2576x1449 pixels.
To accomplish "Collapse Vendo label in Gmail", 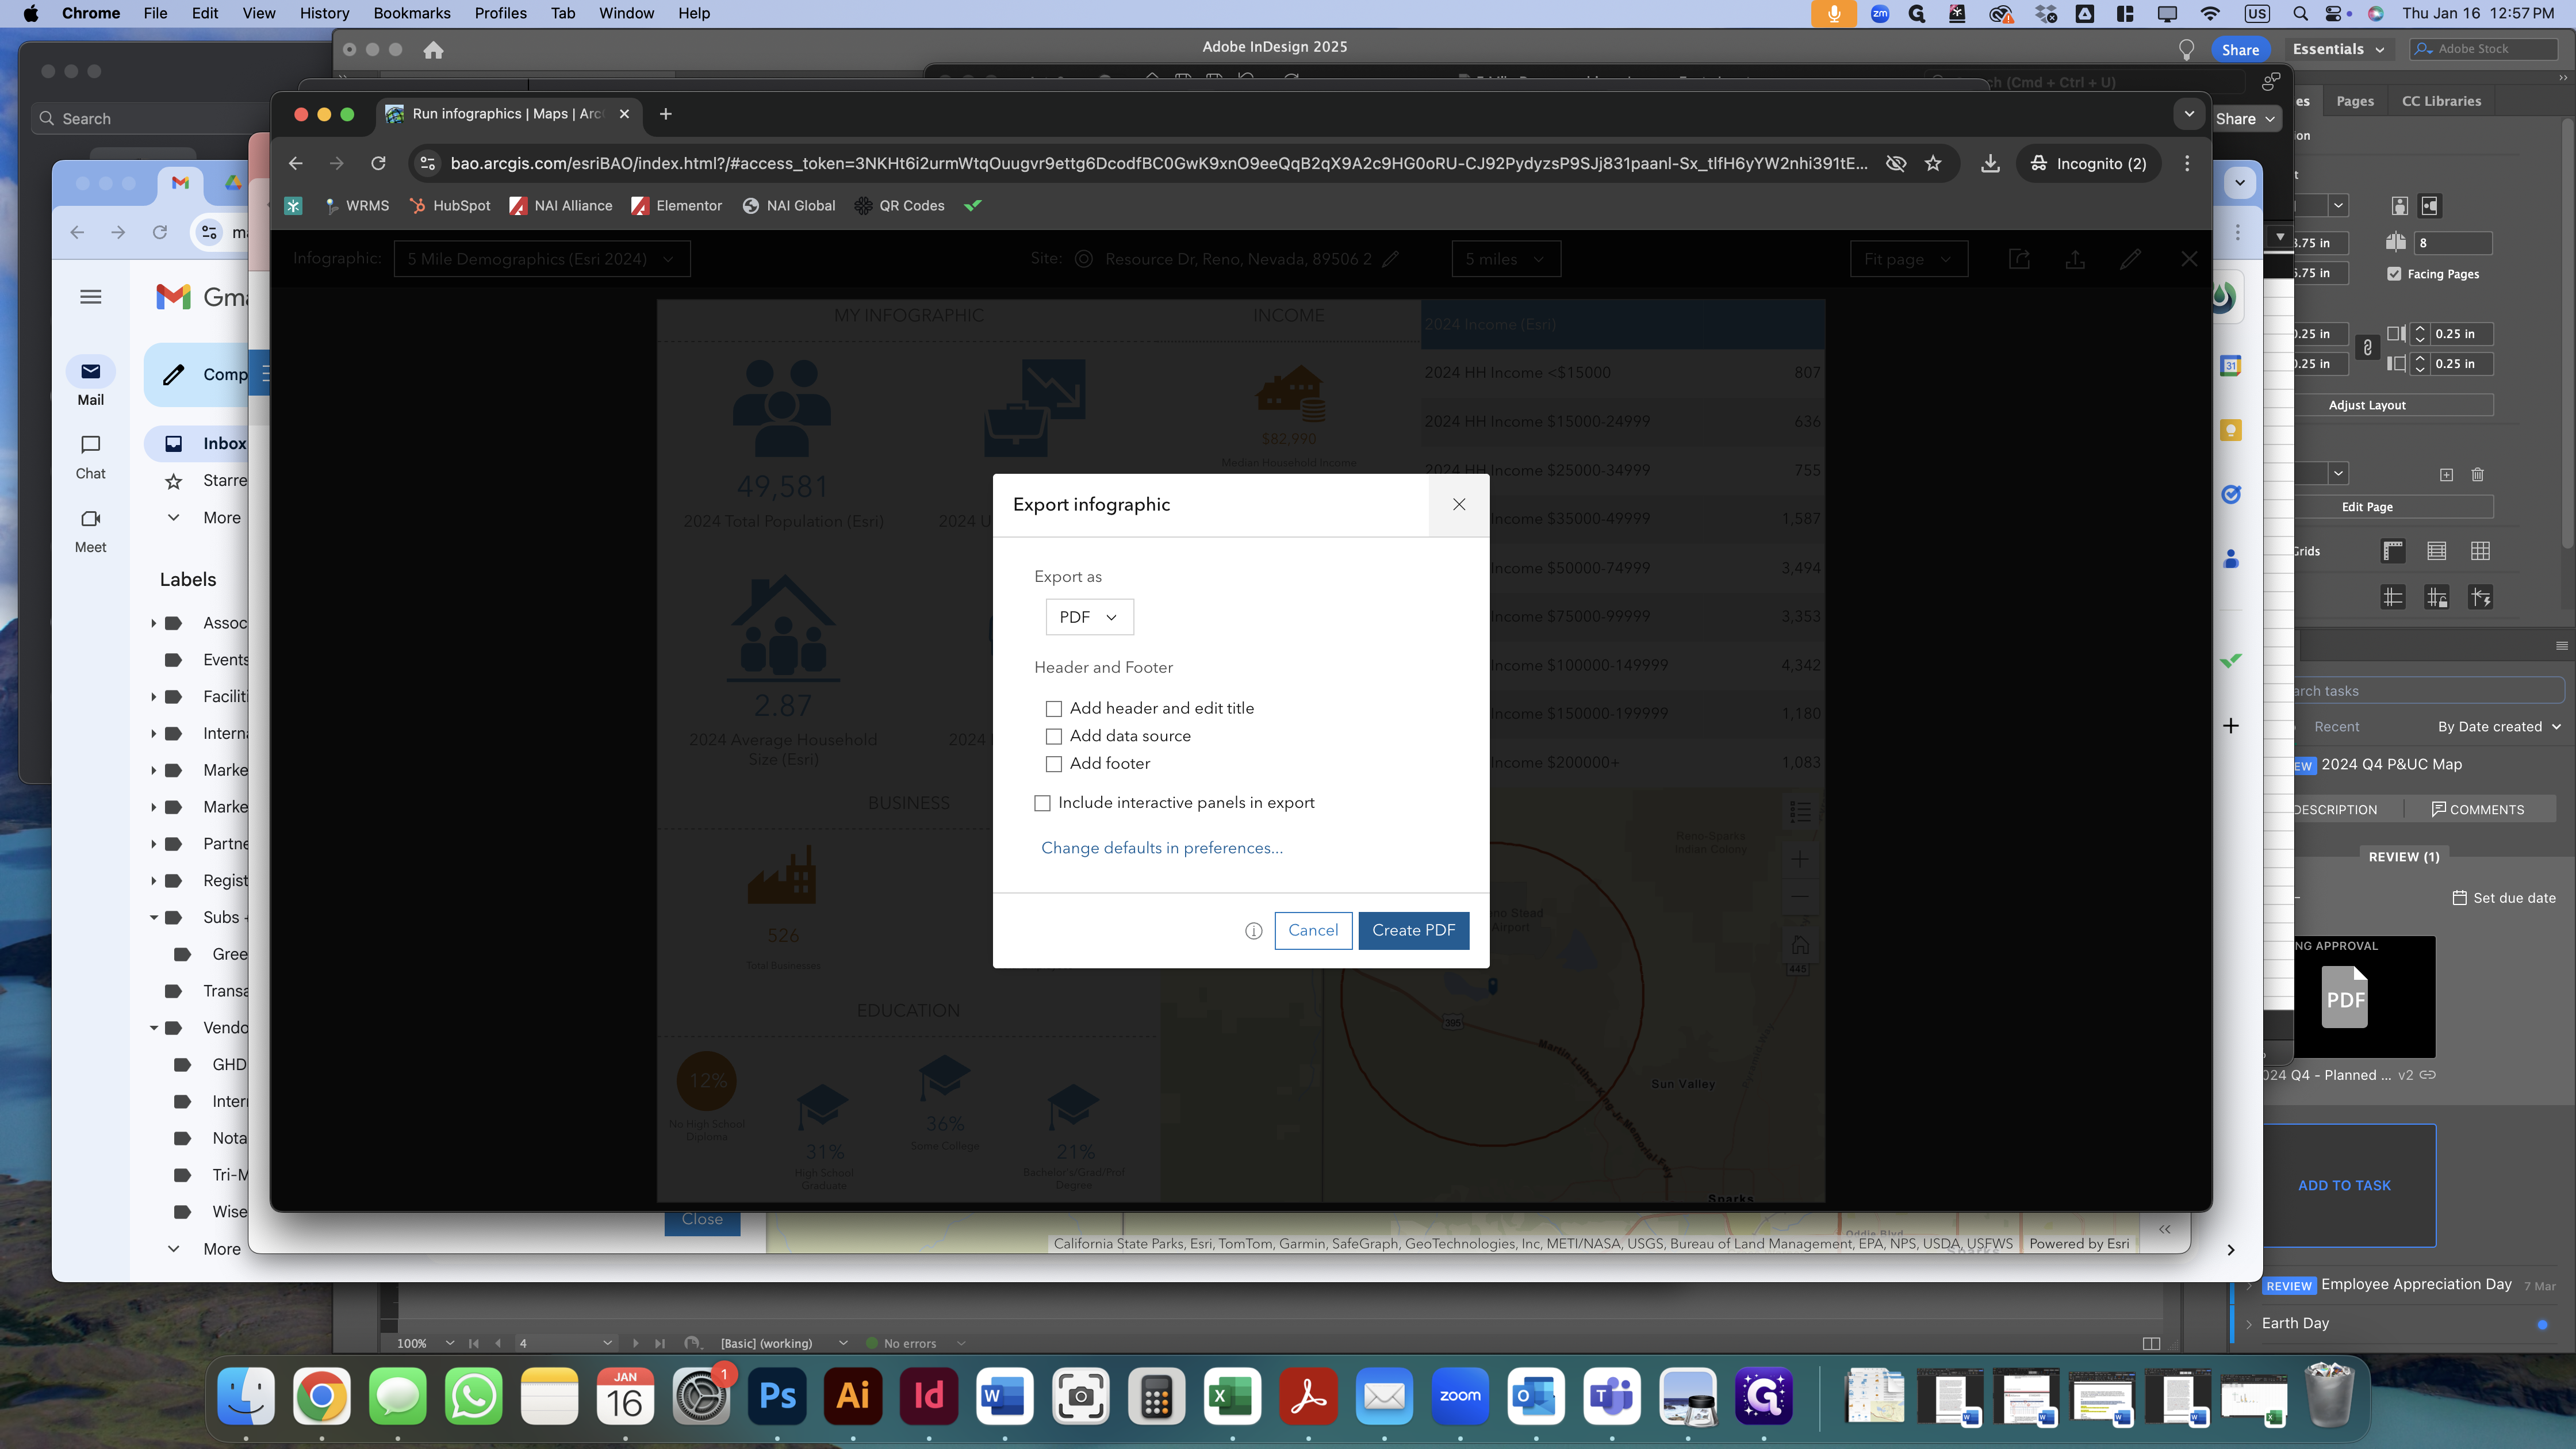I will [154, 1028].
